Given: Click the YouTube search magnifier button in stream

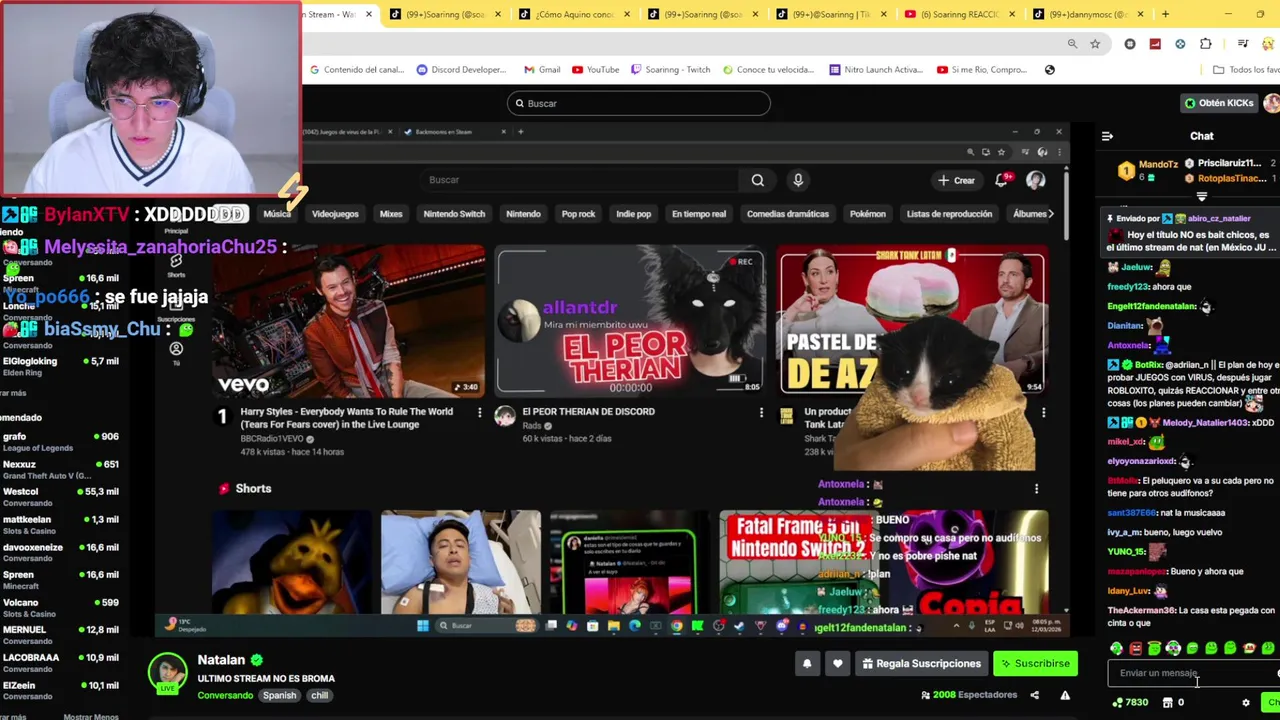Looking at the screenshot, I should (x=758, y=180).
